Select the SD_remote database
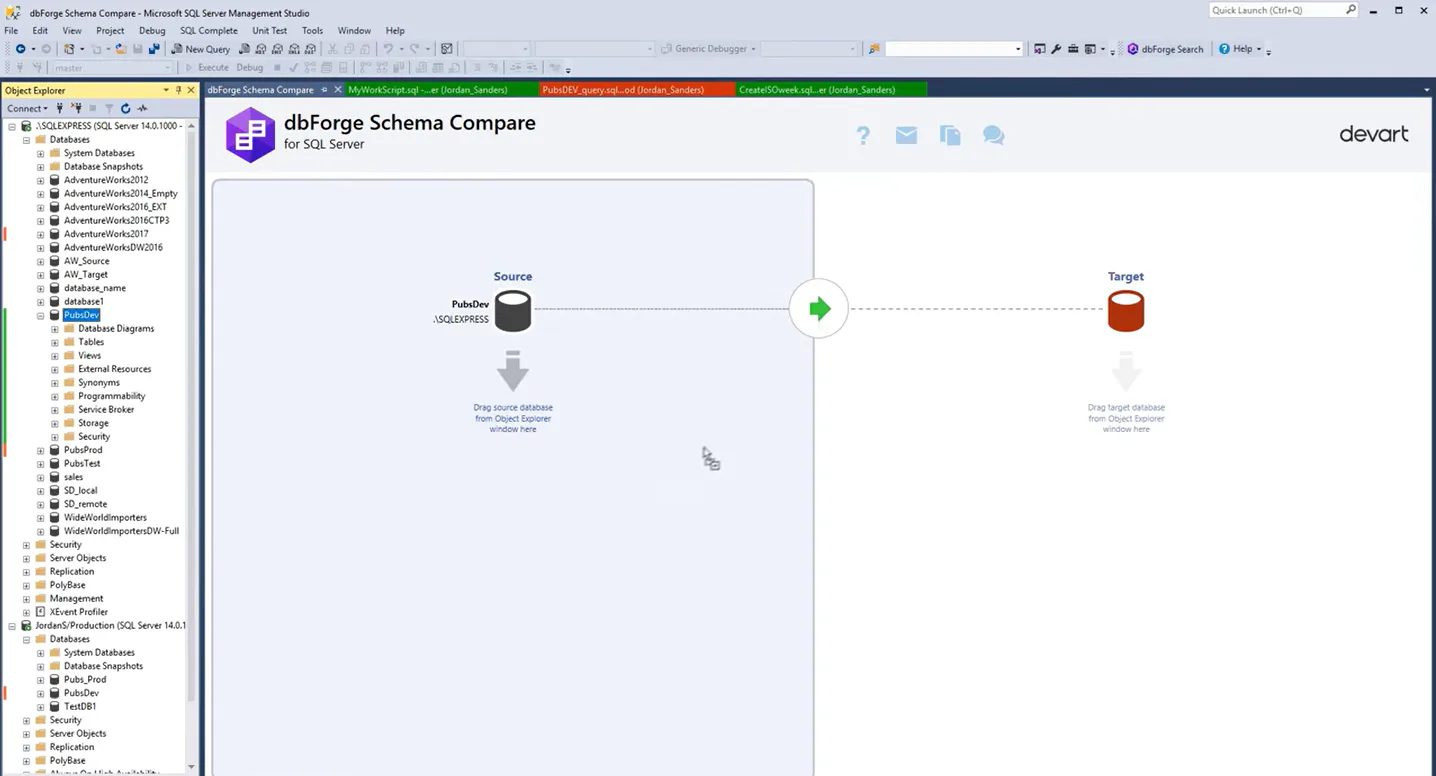The width and height of the screenshot is (1436, 776). tap(85, 504)
